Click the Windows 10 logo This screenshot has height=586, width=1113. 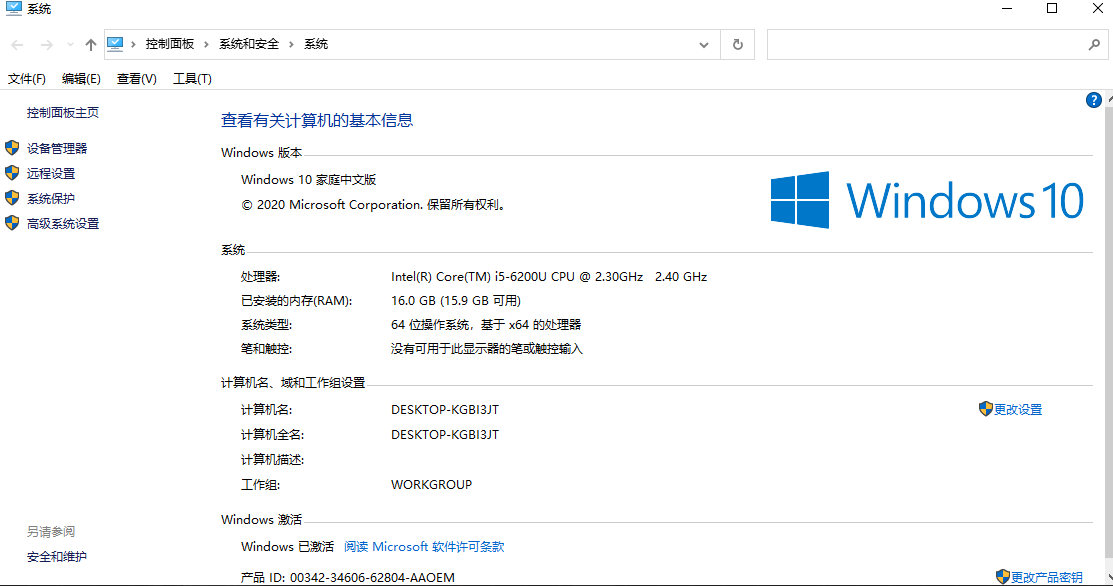(x=927, y=200)
